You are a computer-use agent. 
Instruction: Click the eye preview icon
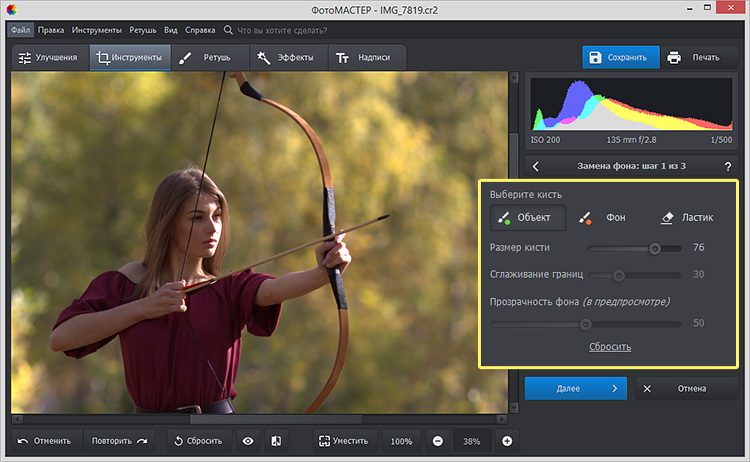point(247,441)
